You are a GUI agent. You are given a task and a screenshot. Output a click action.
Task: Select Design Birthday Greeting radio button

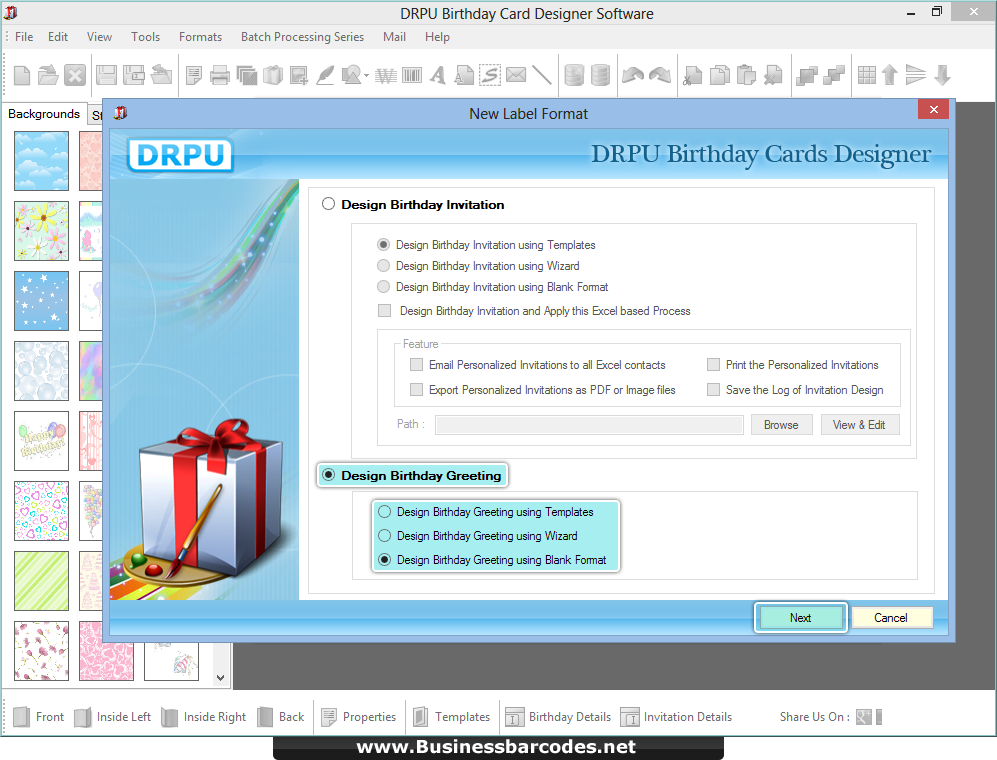(x=328, y=475)
